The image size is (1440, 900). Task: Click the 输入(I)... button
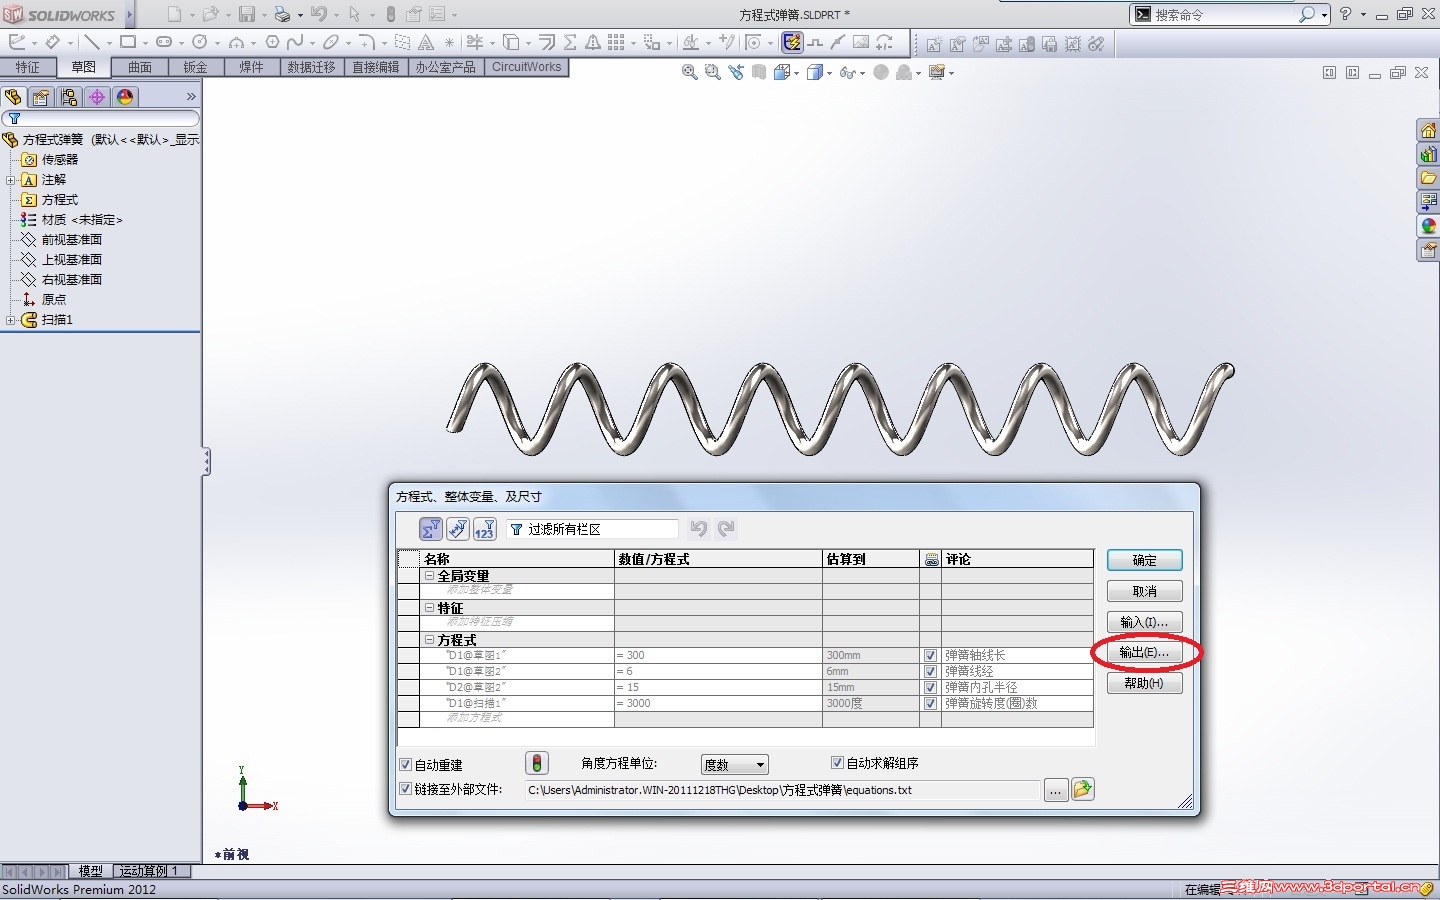1145,622
